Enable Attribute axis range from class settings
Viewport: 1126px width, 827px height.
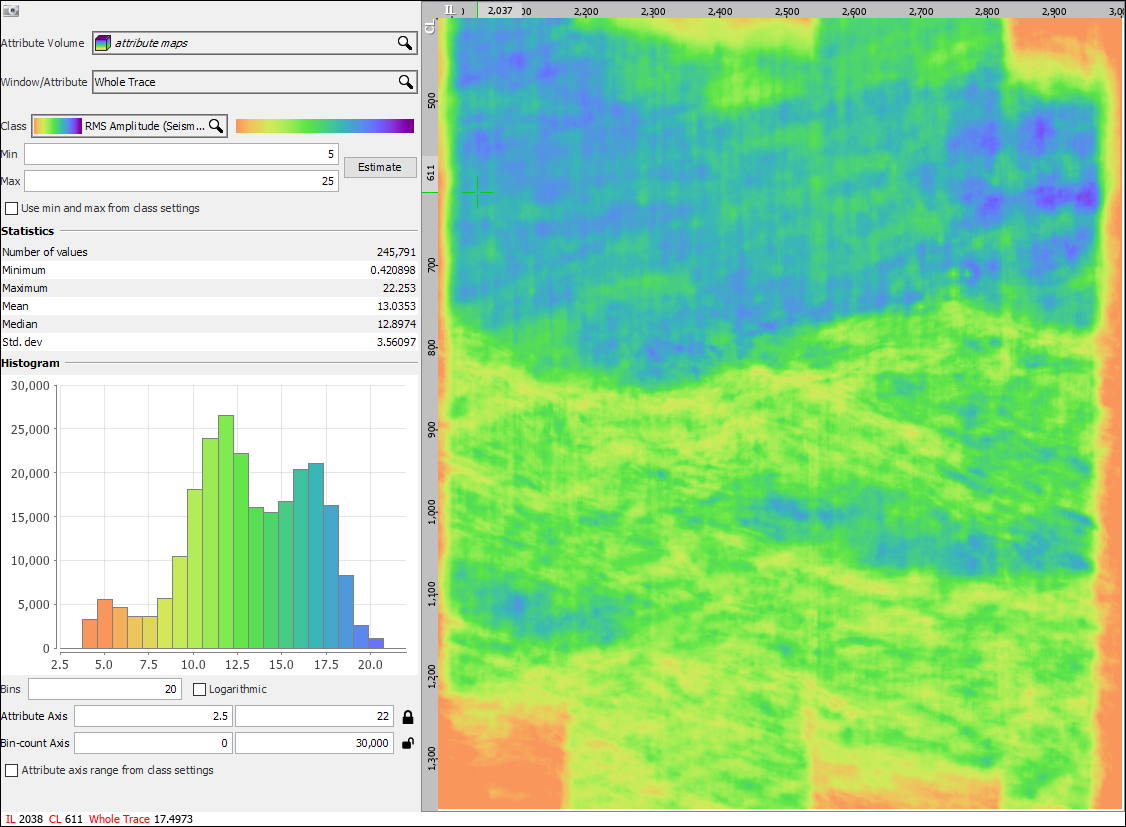pos(11,770)
